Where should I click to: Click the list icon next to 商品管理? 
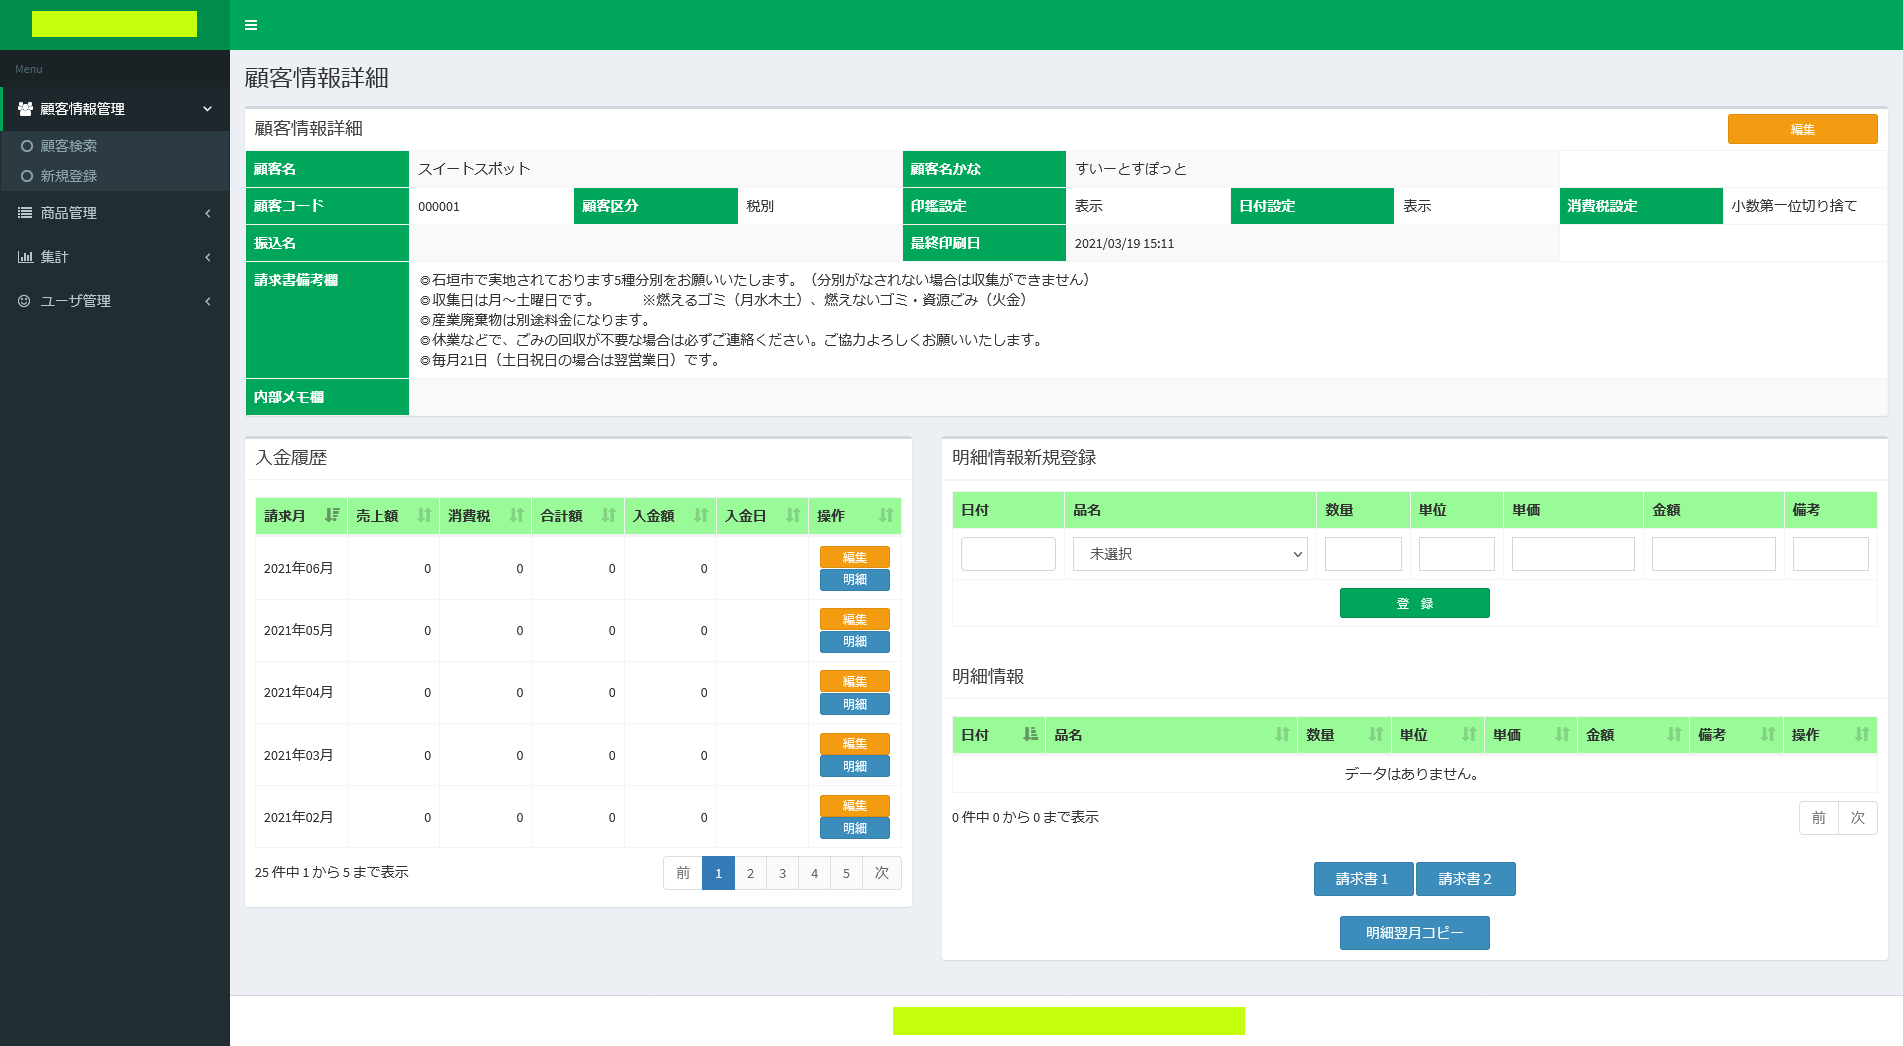24,213
